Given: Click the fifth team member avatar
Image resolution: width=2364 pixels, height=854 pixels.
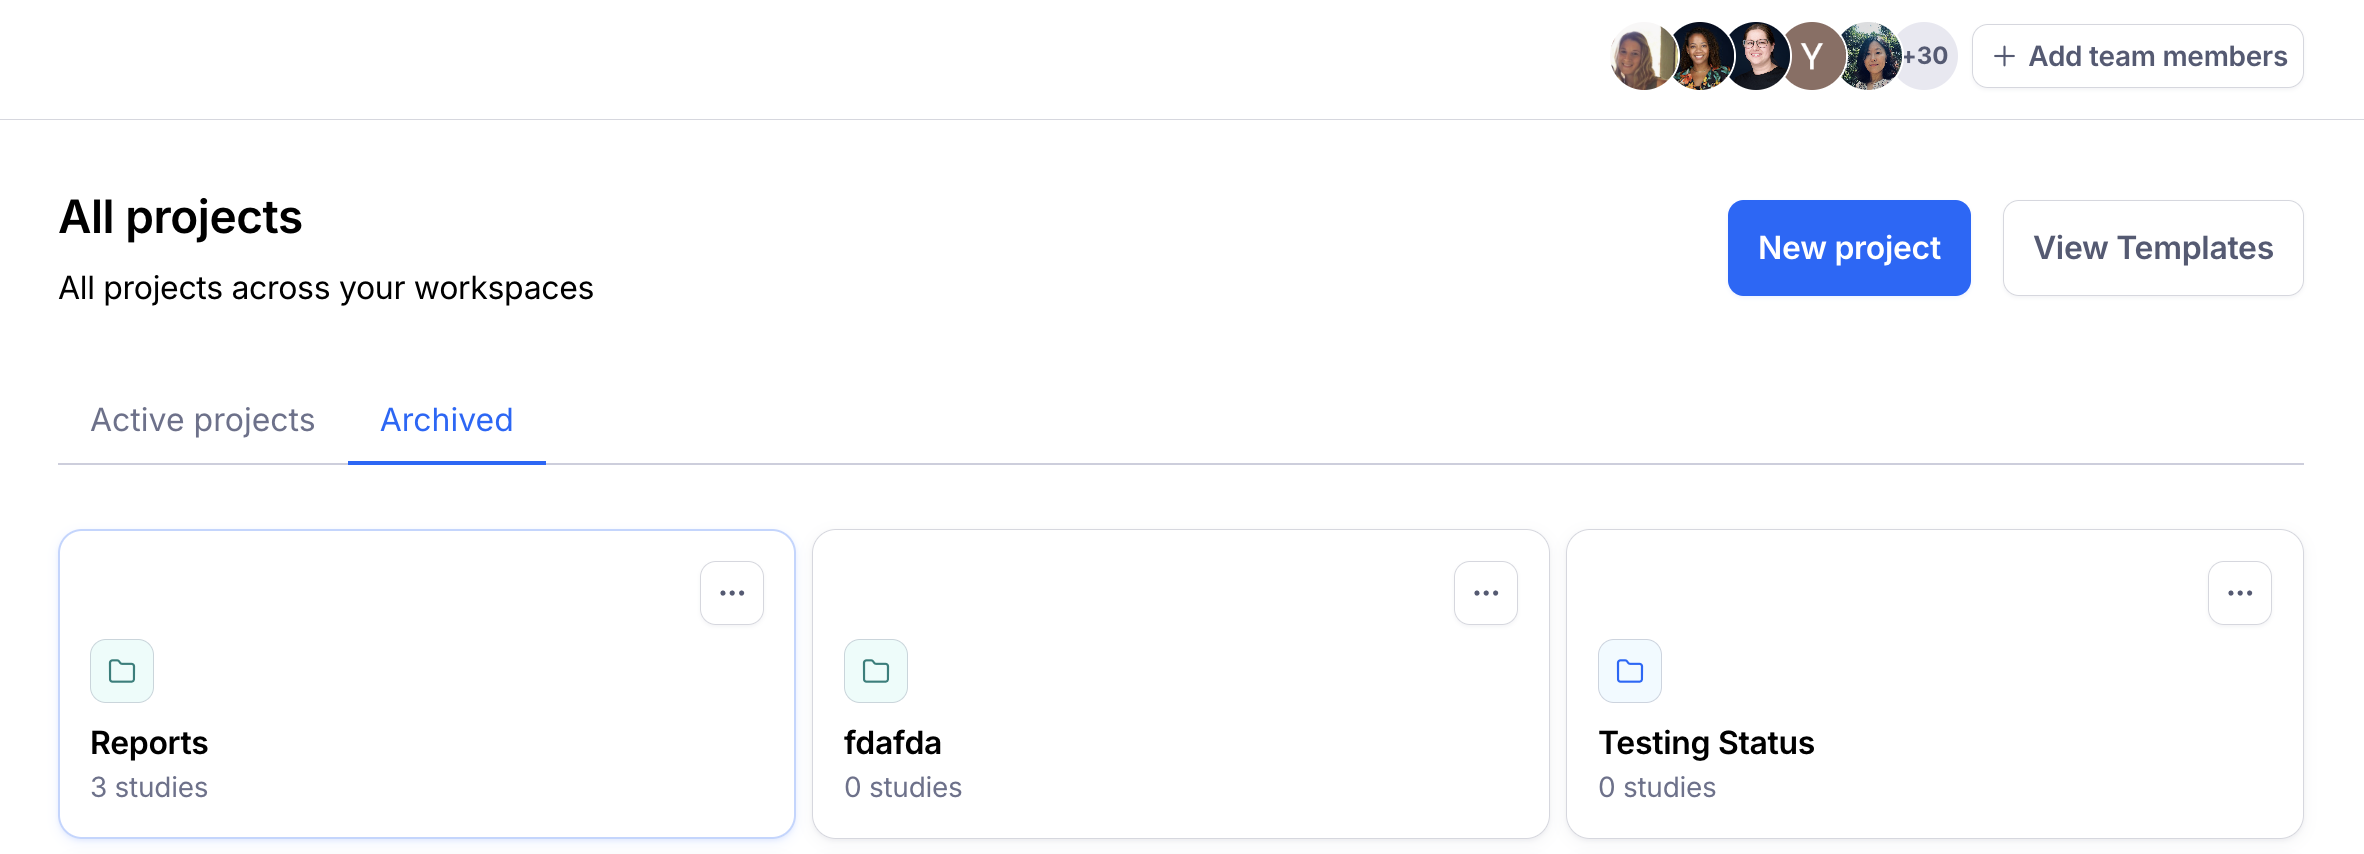Looking at the screenshot, I should 1870,56.
